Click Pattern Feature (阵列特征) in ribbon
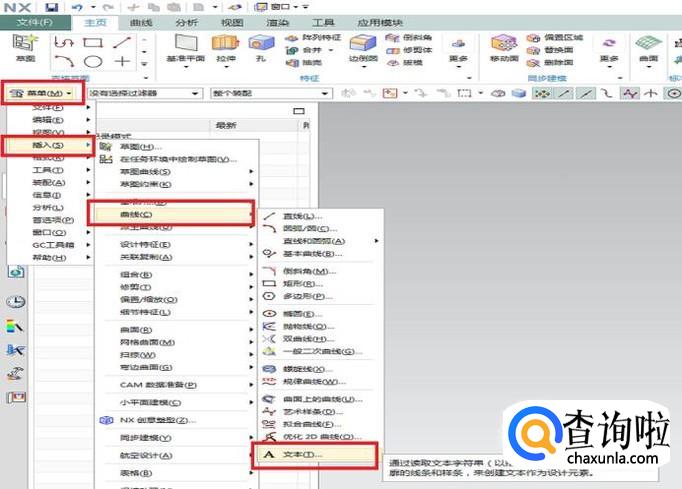The image size is (682, 489). (313, 38)
